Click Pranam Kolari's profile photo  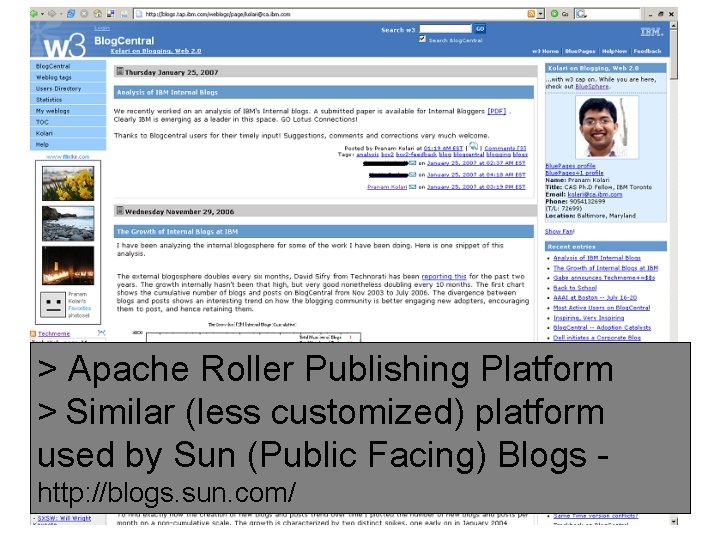607,127
